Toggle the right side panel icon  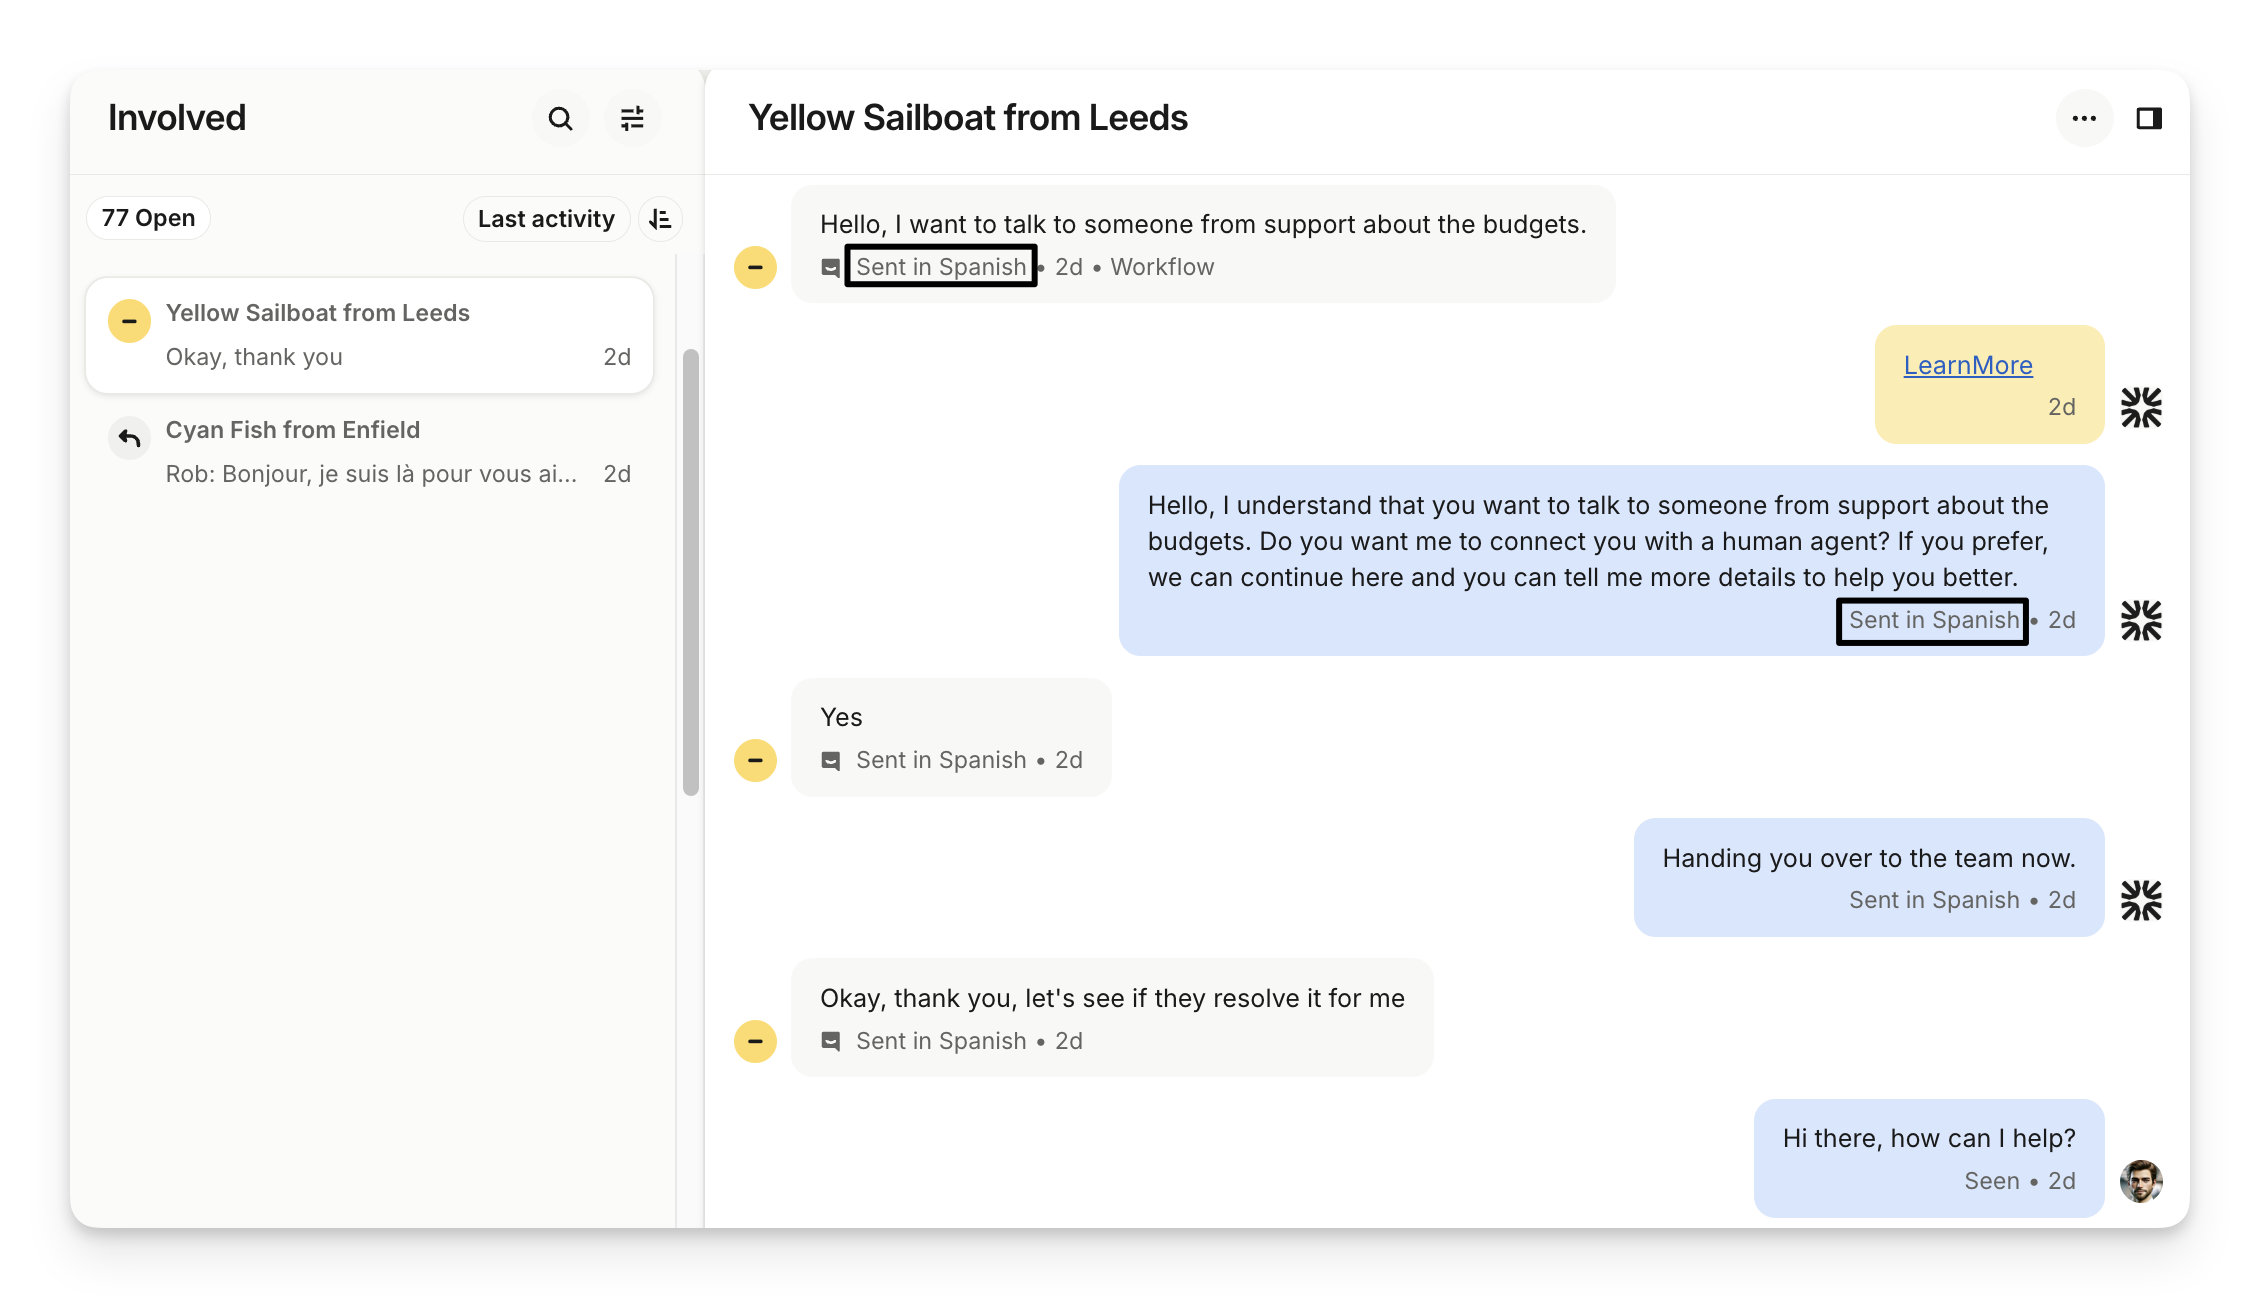click(2149, 119)
